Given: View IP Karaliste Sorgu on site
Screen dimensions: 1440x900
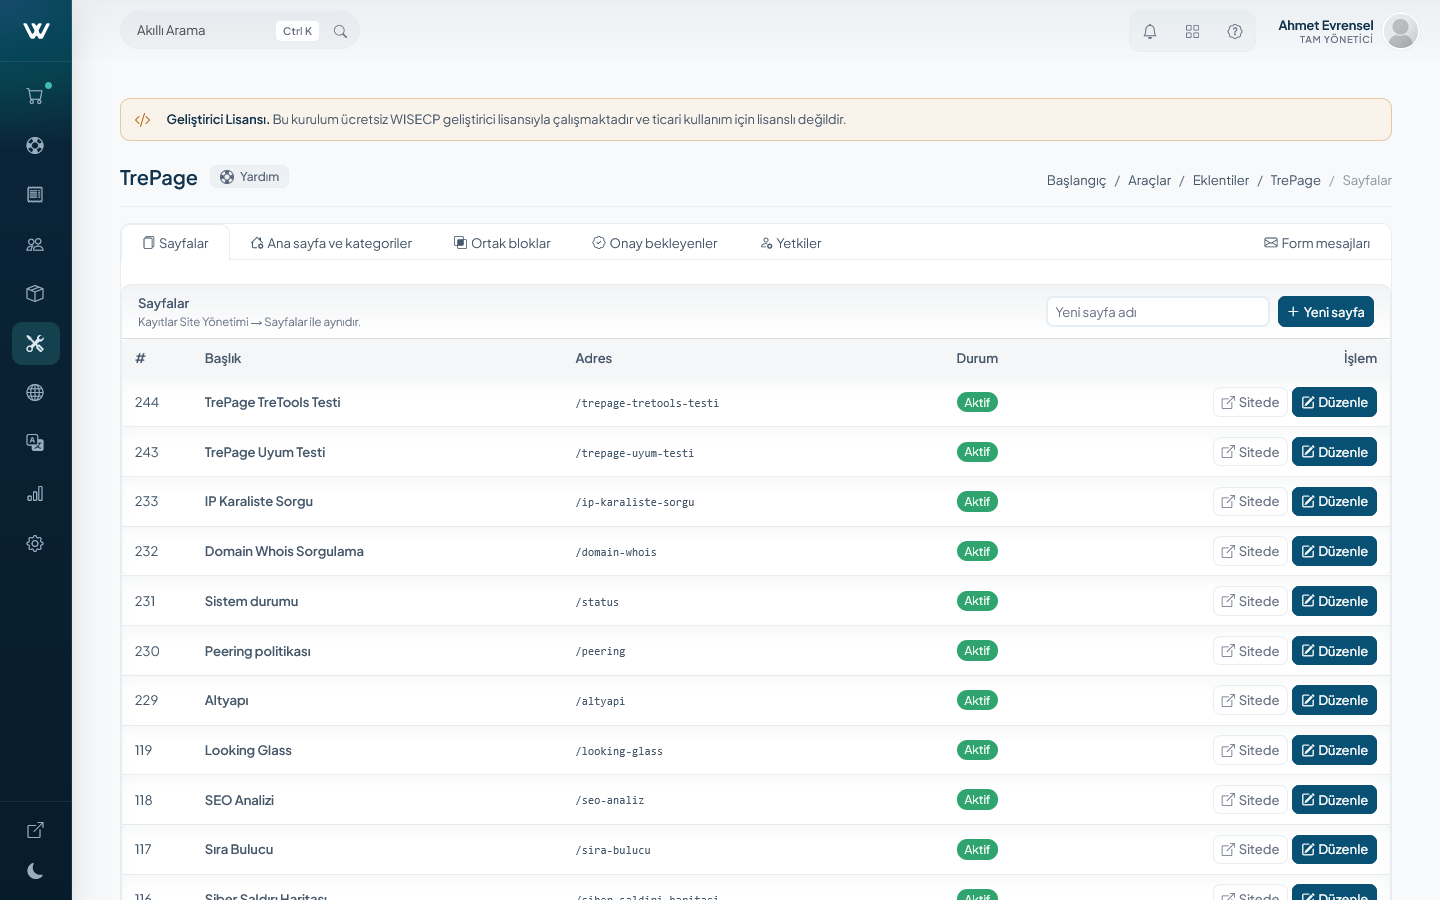Looking at the screenshot, I should (x=1250, y=502).
